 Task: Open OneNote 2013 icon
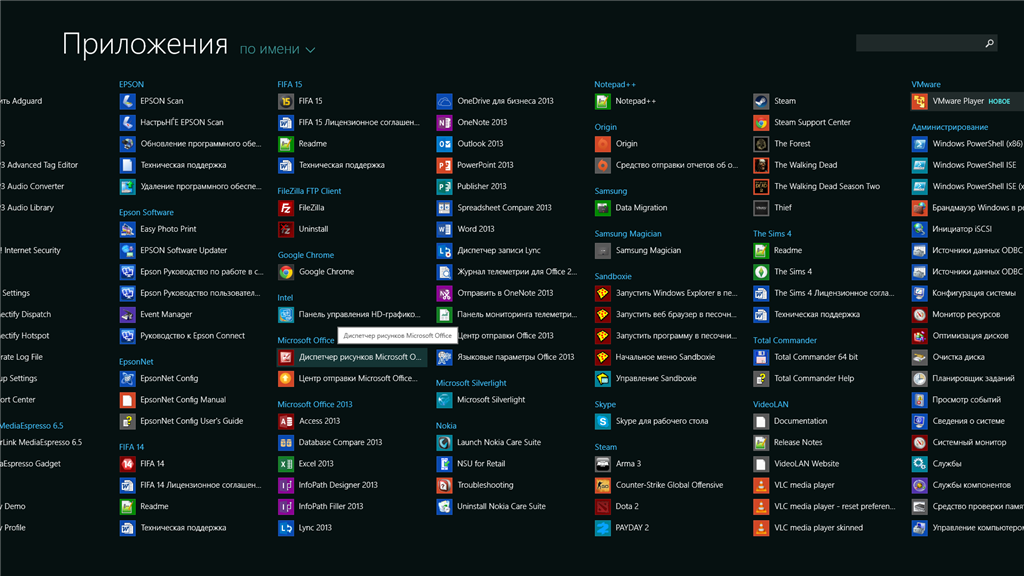coord(444,122)
